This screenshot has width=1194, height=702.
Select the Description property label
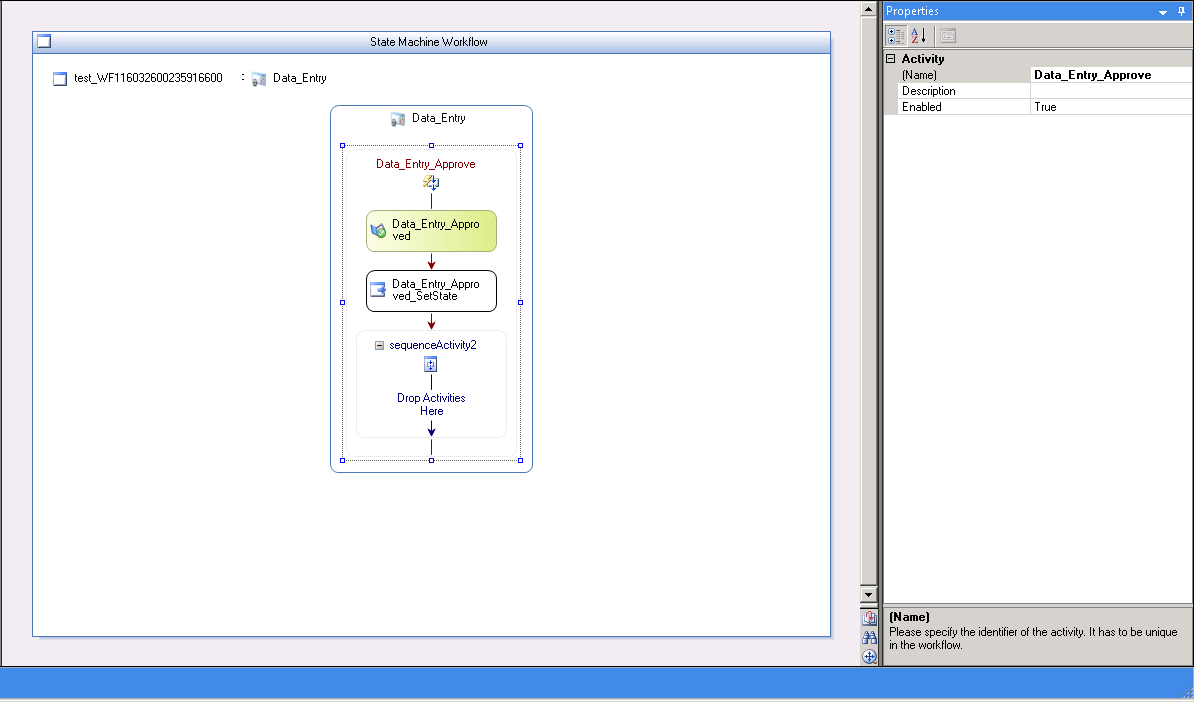964,91
